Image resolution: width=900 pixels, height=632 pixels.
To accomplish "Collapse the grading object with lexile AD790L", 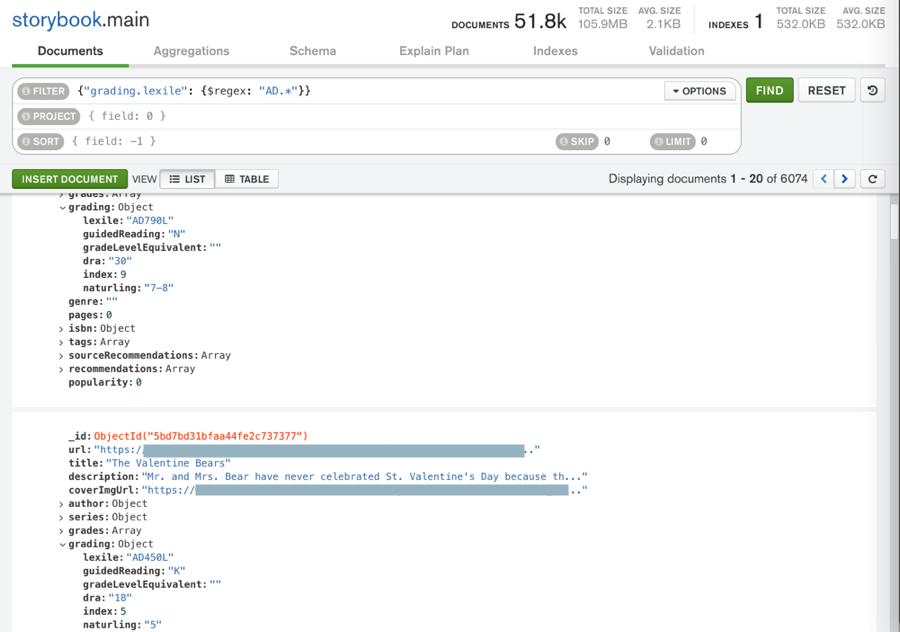I will coord(62,208).
